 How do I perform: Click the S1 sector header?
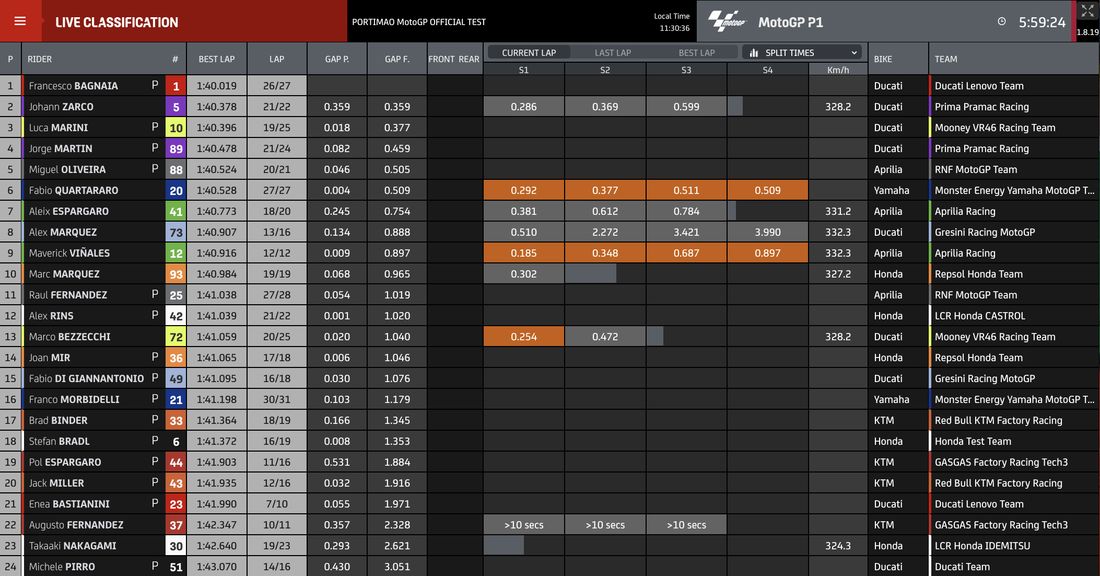[523, 70]
